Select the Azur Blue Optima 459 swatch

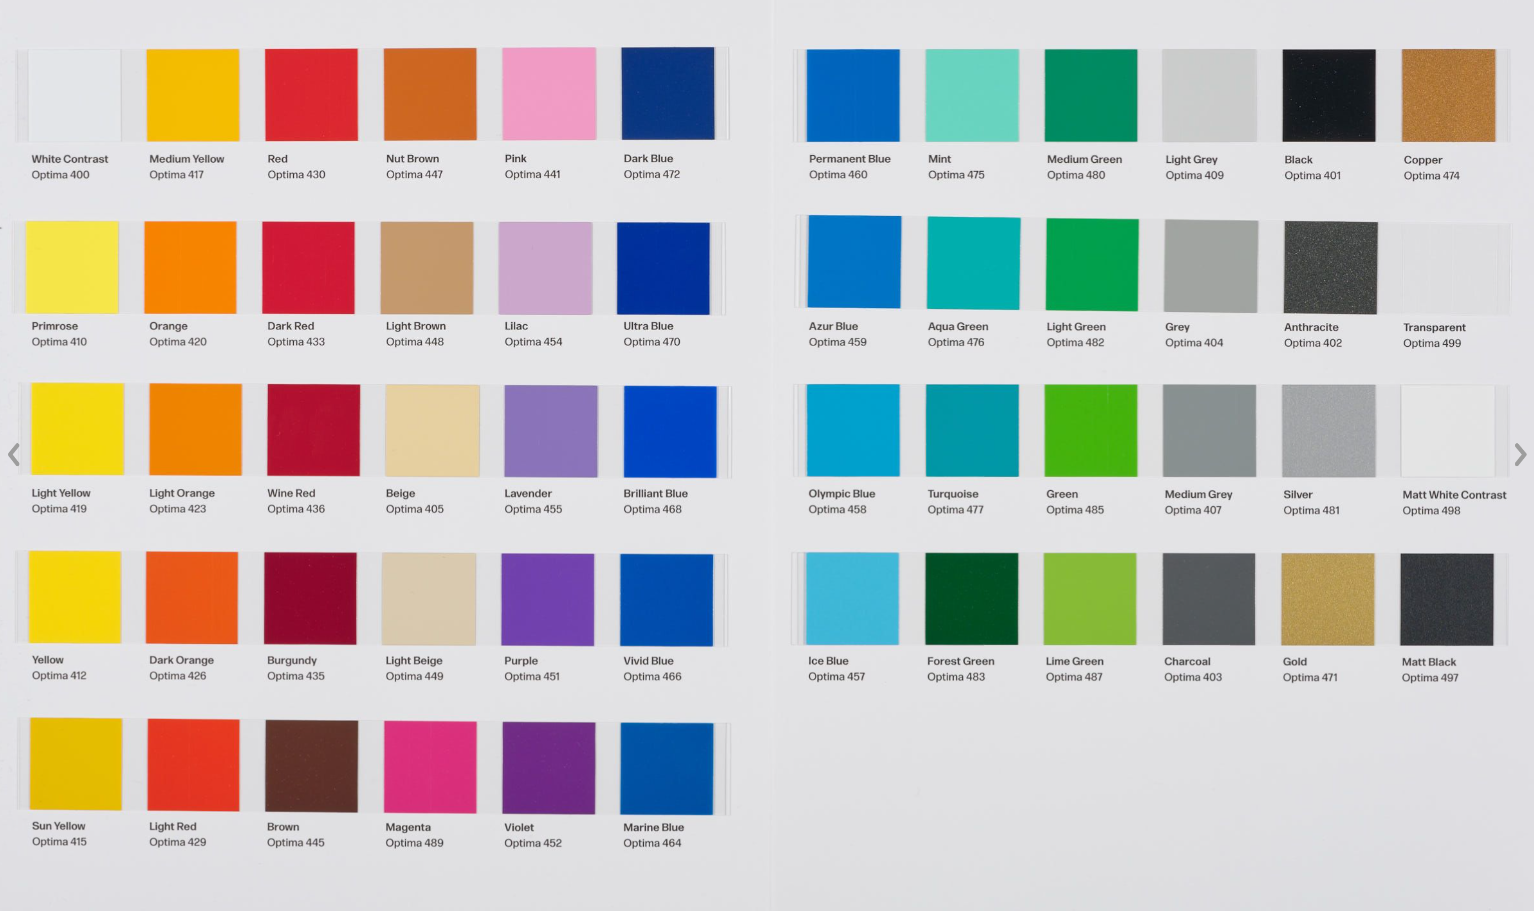click(x=854, y=262)
